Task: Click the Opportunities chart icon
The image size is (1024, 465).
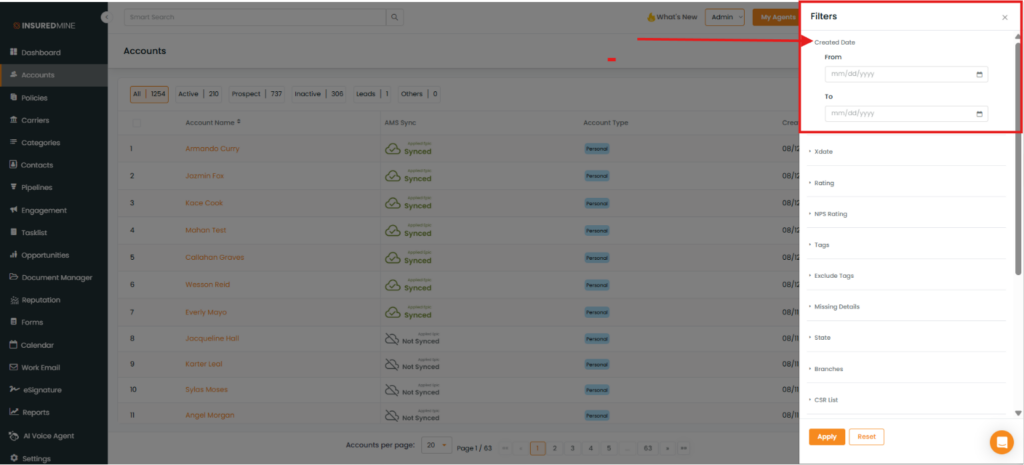Action: click(x=14, y=255)
